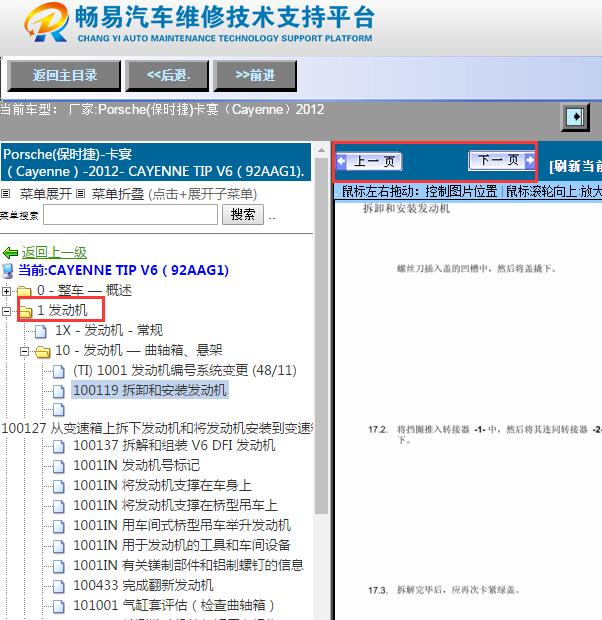Open 101001 气缸套评估（检查曲轴箱）
The width and height of the screenshot is (602, 620).
[174, 605]
